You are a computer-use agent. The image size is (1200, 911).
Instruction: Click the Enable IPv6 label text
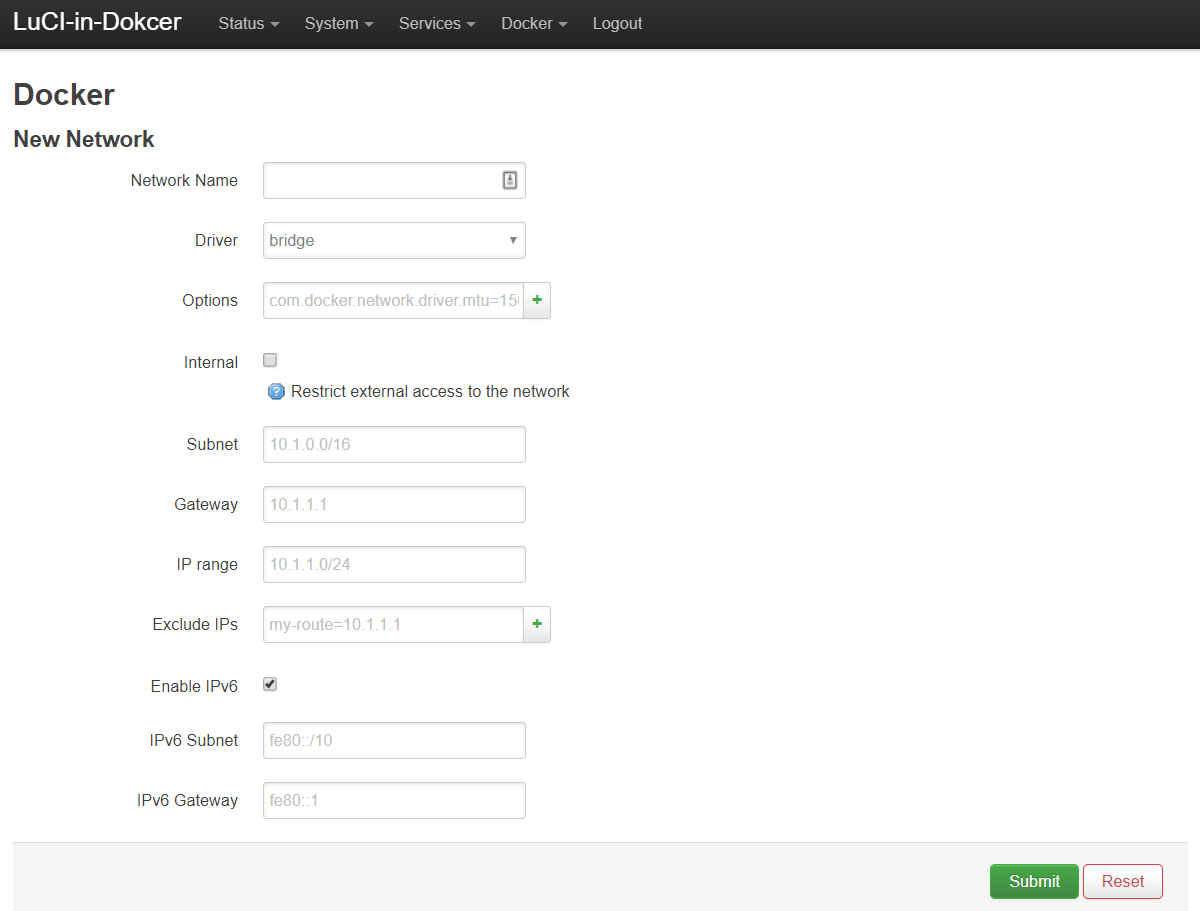coord(194,686)
